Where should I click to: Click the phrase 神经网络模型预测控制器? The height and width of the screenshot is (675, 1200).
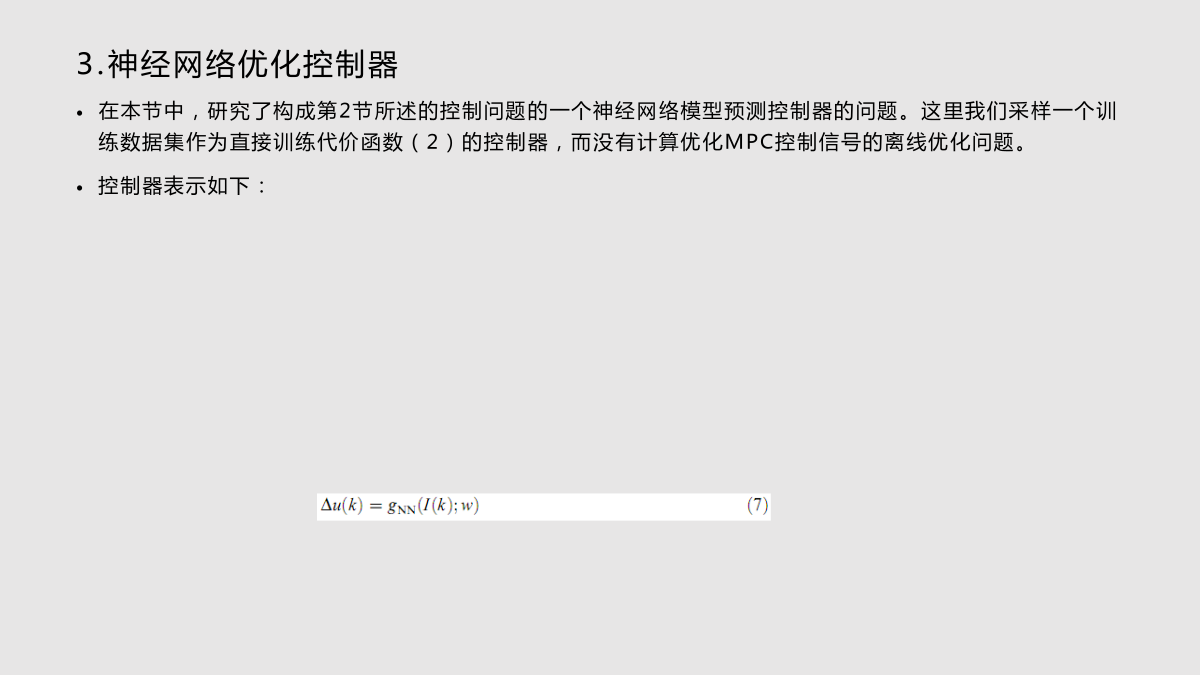(x=712, y=111)
